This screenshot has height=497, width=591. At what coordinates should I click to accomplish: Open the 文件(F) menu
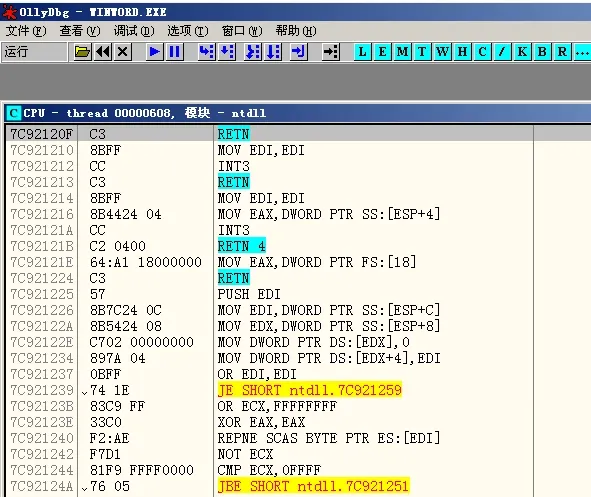click(26, 31)
